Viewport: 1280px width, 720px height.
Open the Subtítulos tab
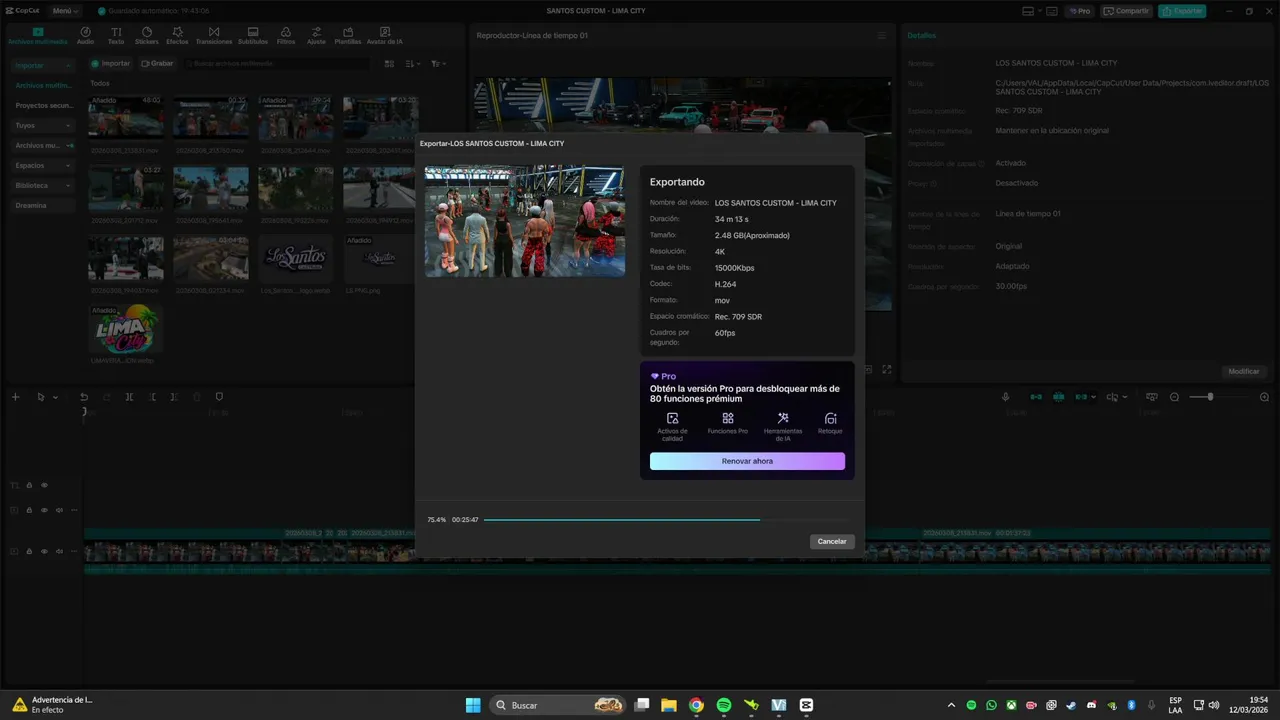253,36
